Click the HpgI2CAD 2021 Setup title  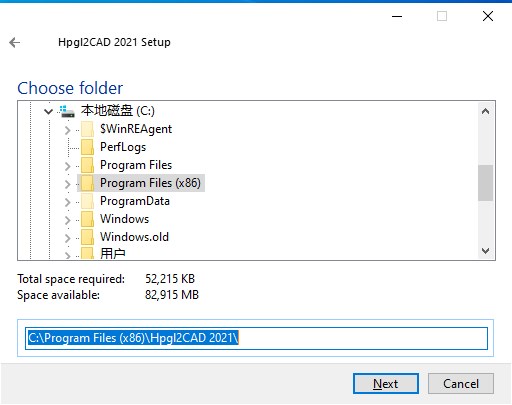click(114, 42)
